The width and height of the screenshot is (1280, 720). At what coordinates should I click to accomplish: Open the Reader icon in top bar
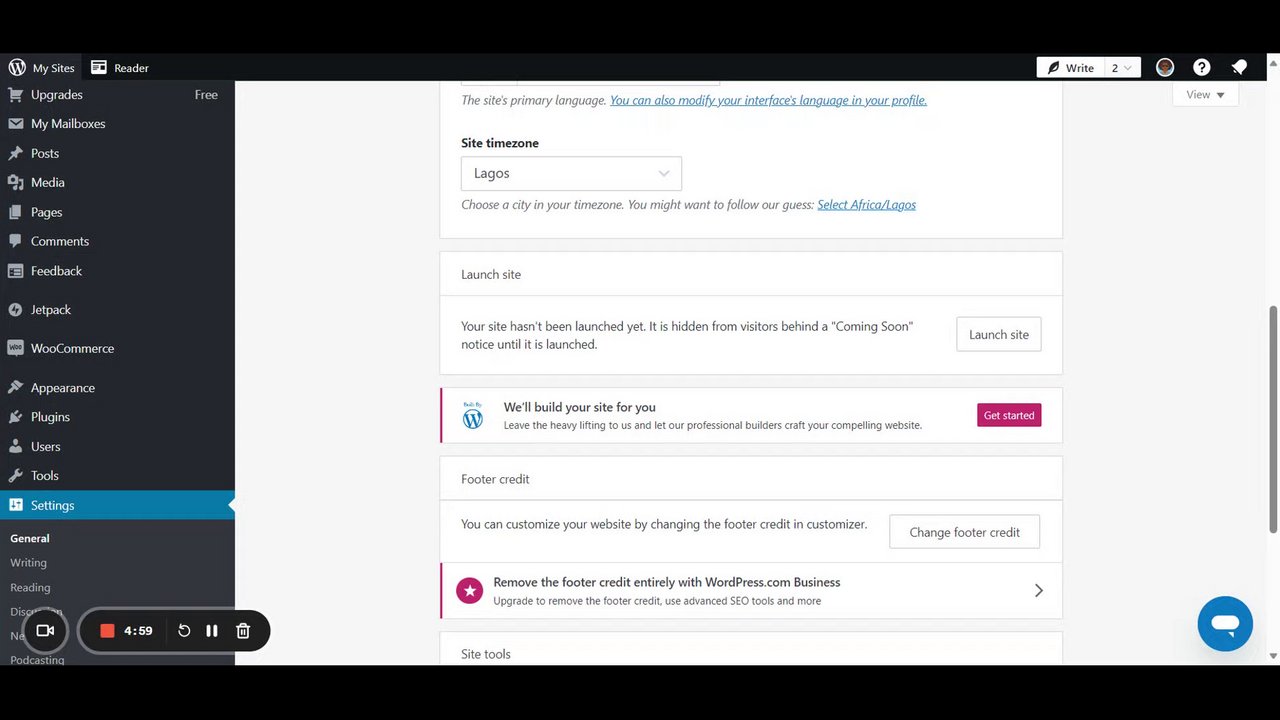pyautogui.click(x=99, y=67)
